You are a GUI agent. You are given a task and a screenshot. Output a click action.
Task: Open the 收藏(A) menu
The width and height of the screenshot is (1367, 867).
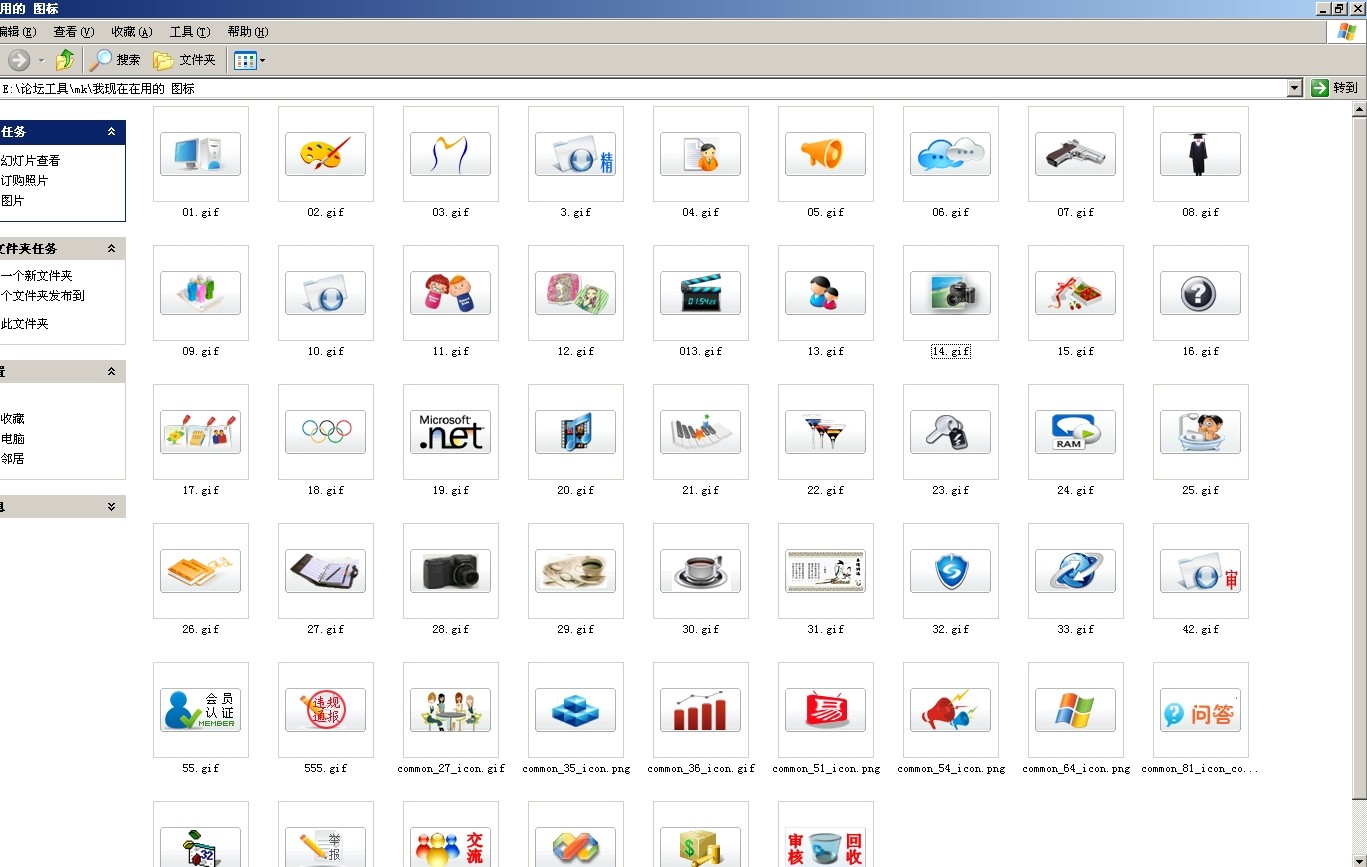(132, 32)
